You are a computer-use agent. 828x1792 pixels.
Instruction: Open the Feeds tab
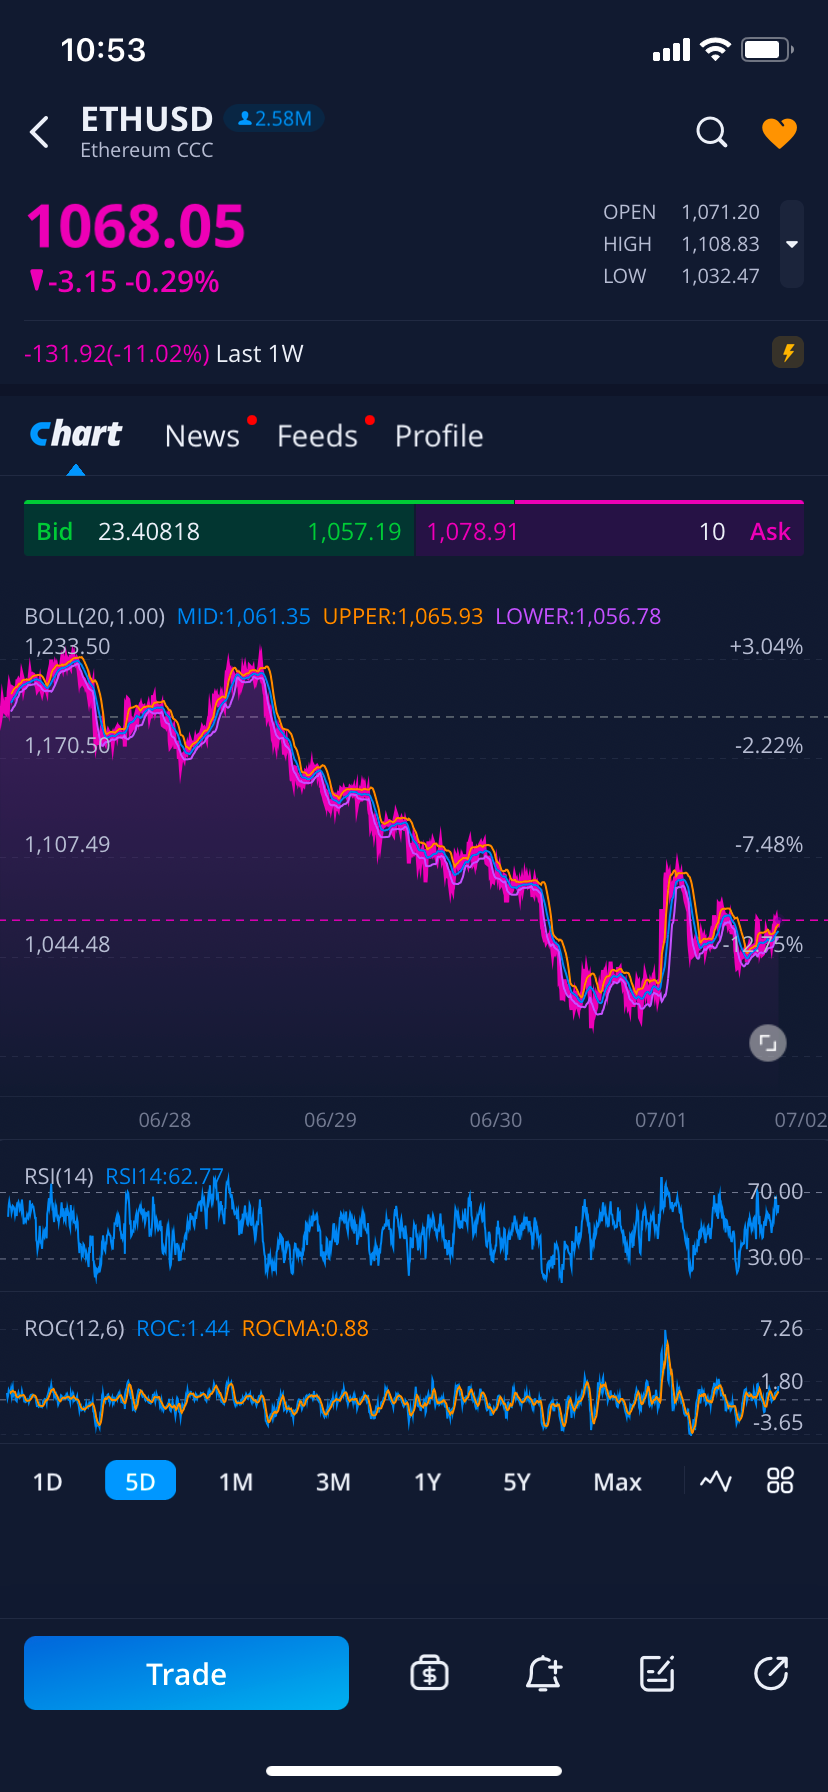pyautogui.click(x=317, y=436)
